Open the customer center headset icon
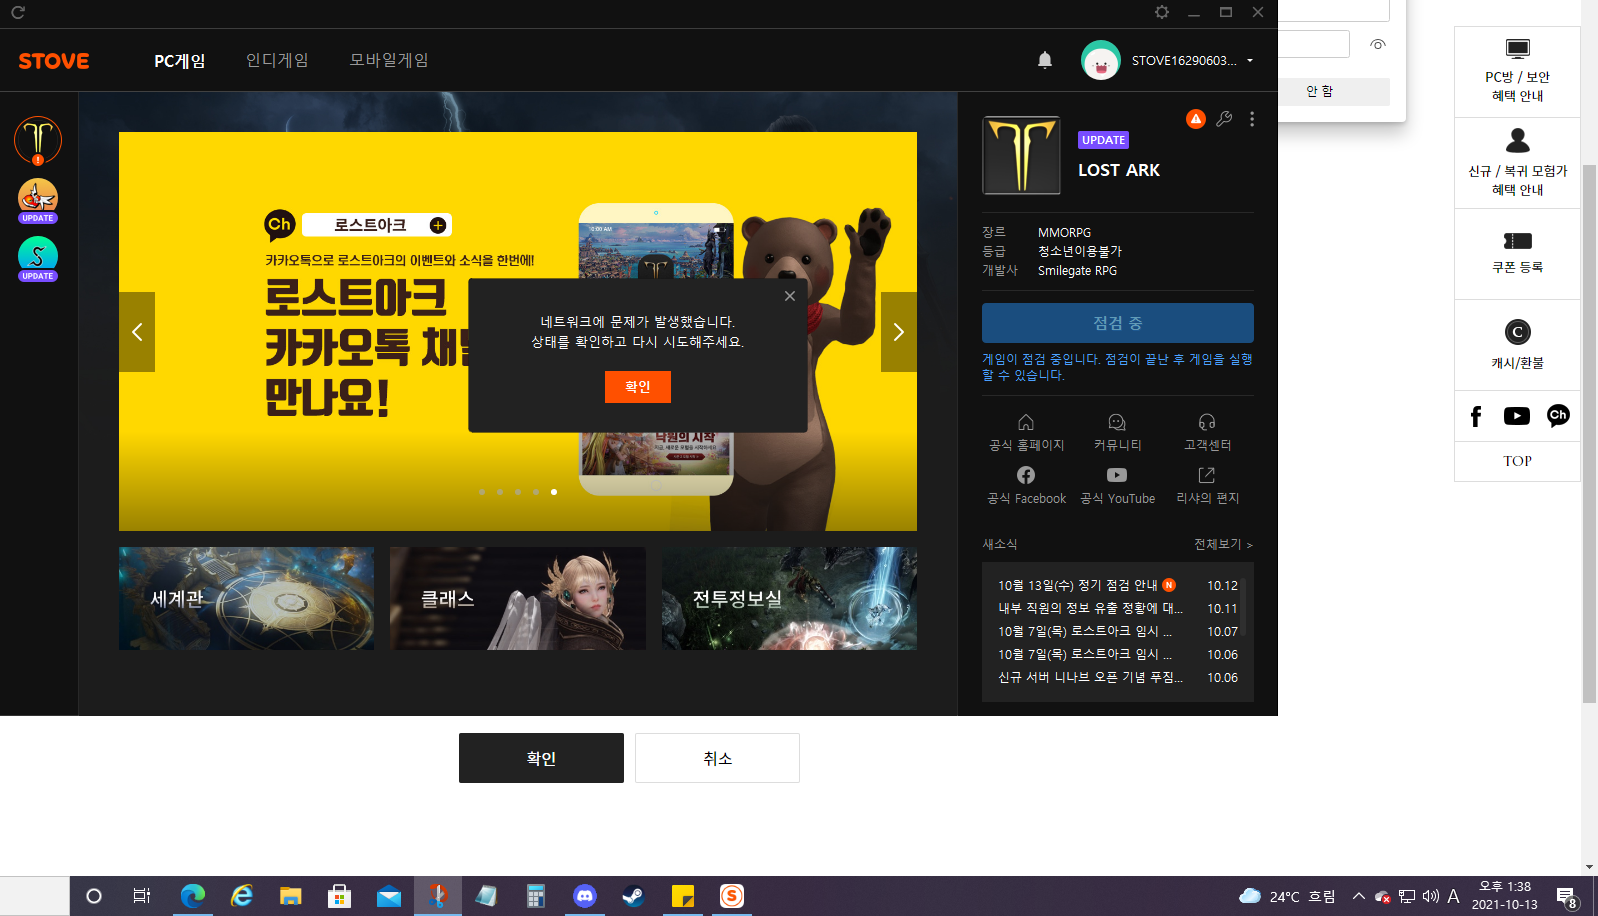Screen dimensions: 1598x916 tap(1207, 422)
